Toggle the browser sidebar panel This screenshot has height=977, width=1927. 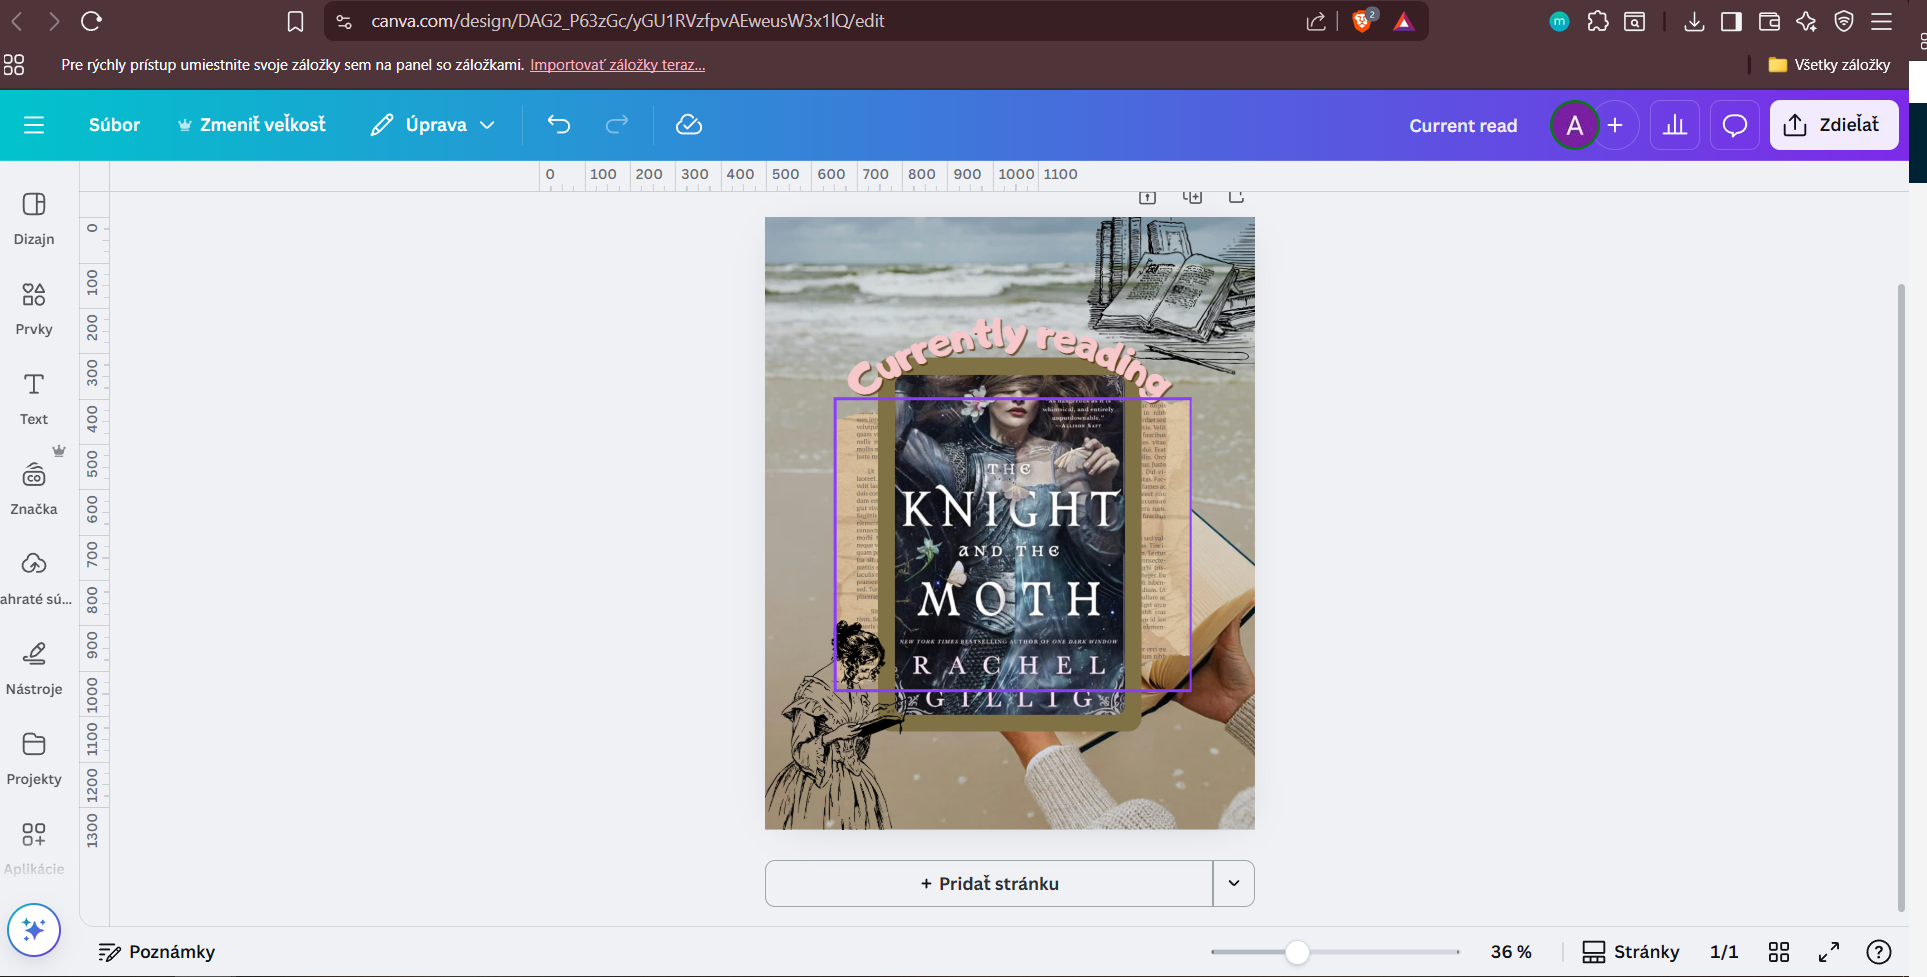[1731, 21]
